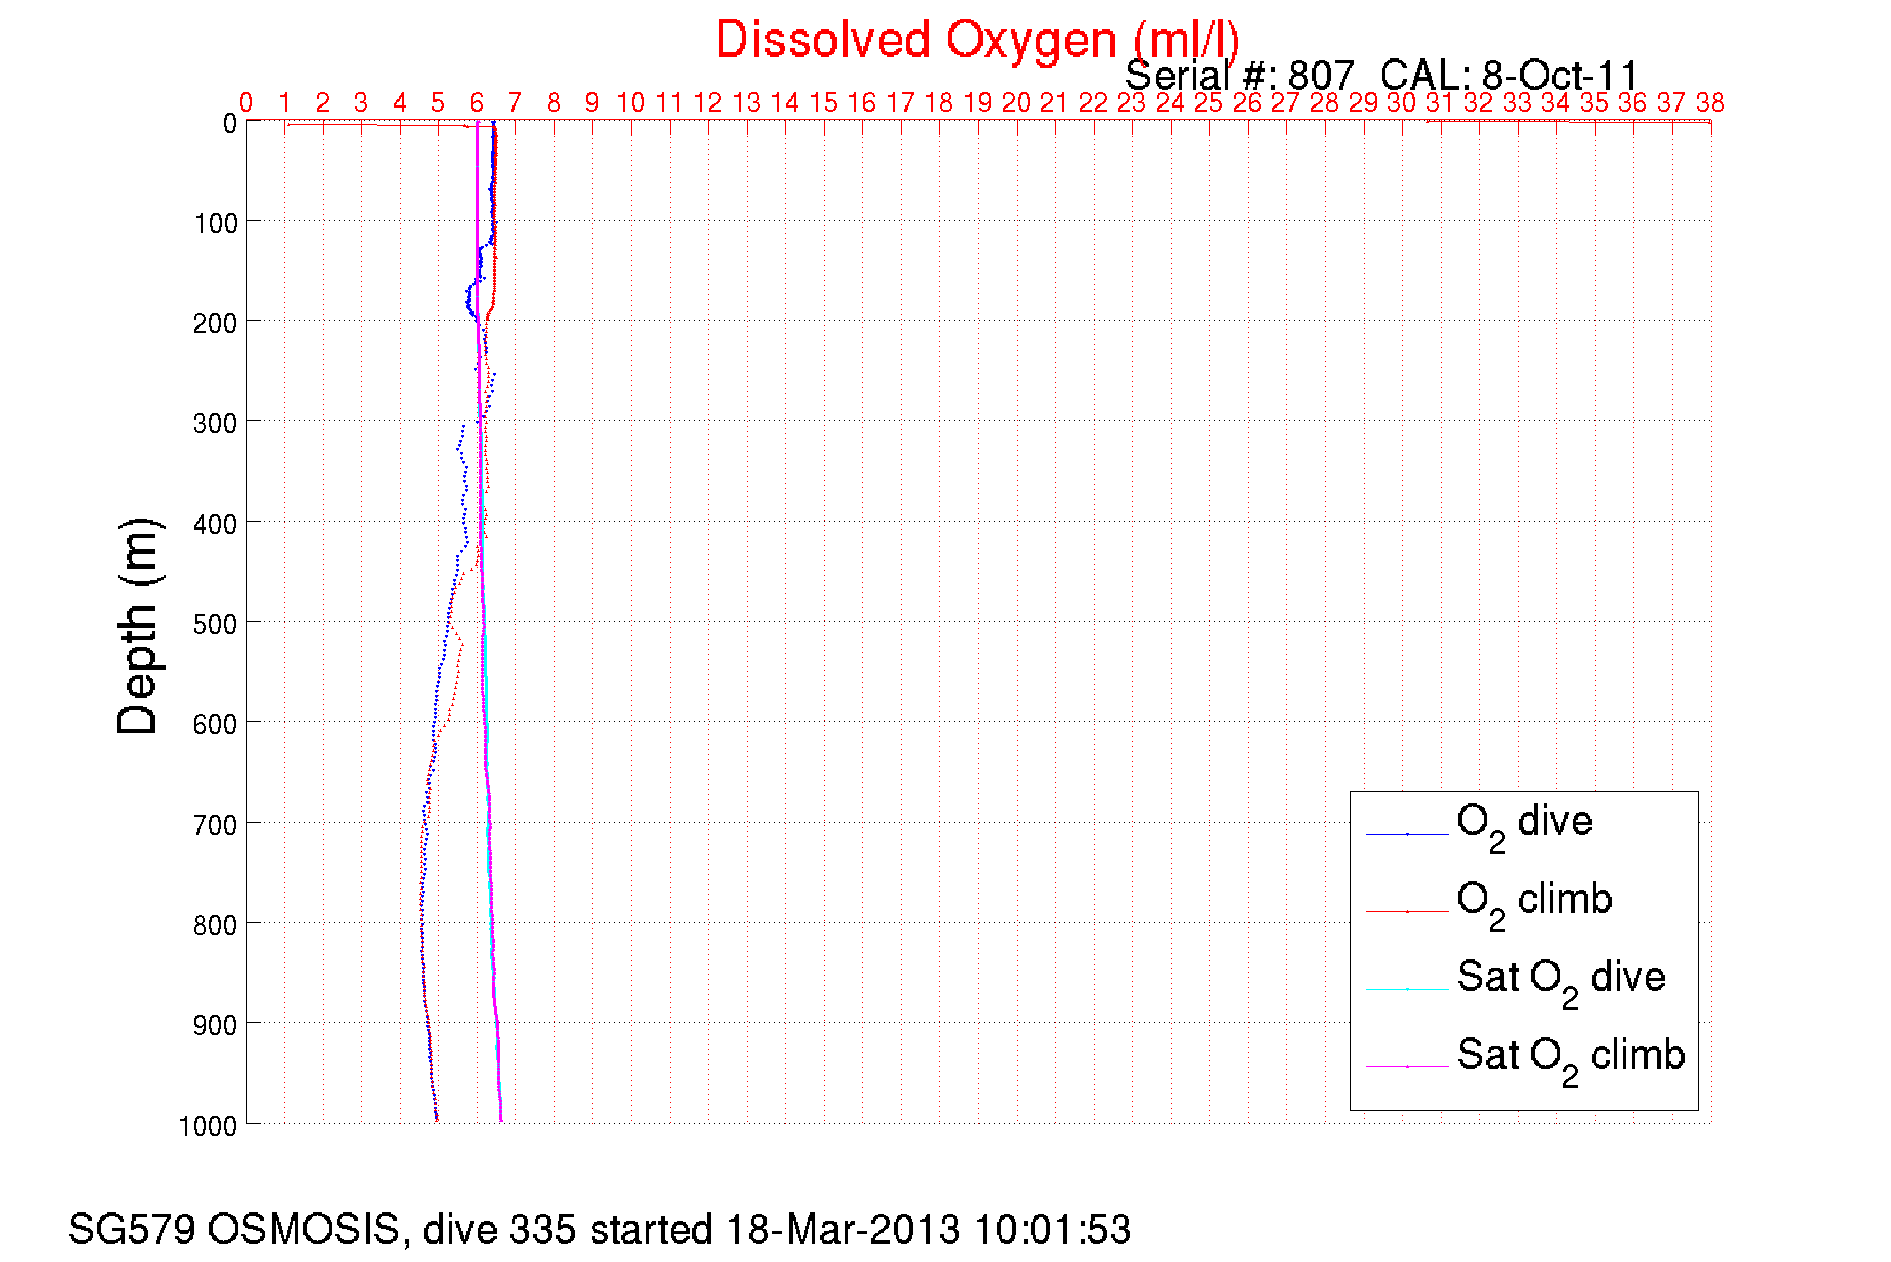Click oxygen axis tick label '38'

point(1711,103)
